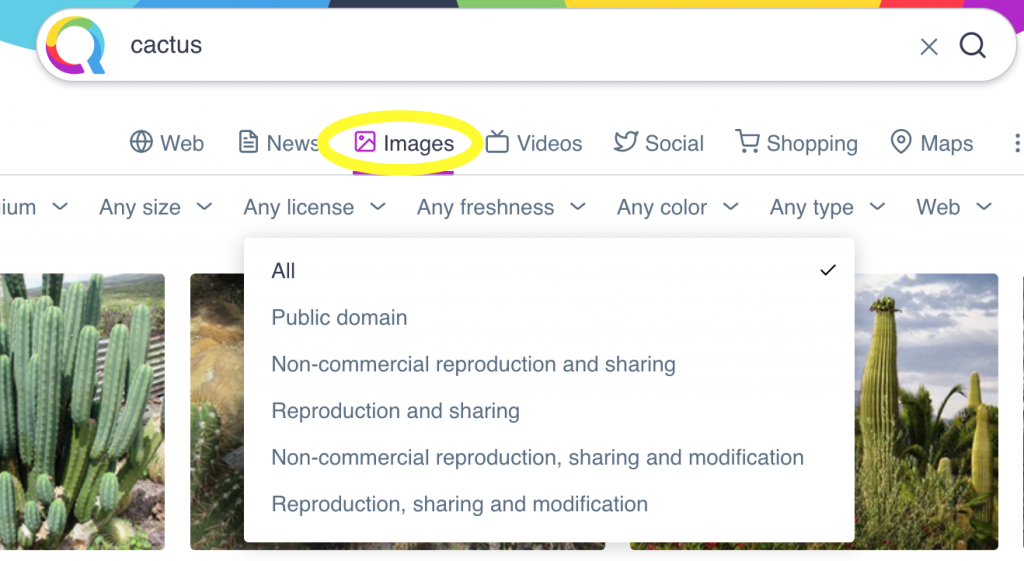The width and height of the screenshot is (1024, 561).
Task: Click the Qwant logo icon
Action: pos(75,46)
